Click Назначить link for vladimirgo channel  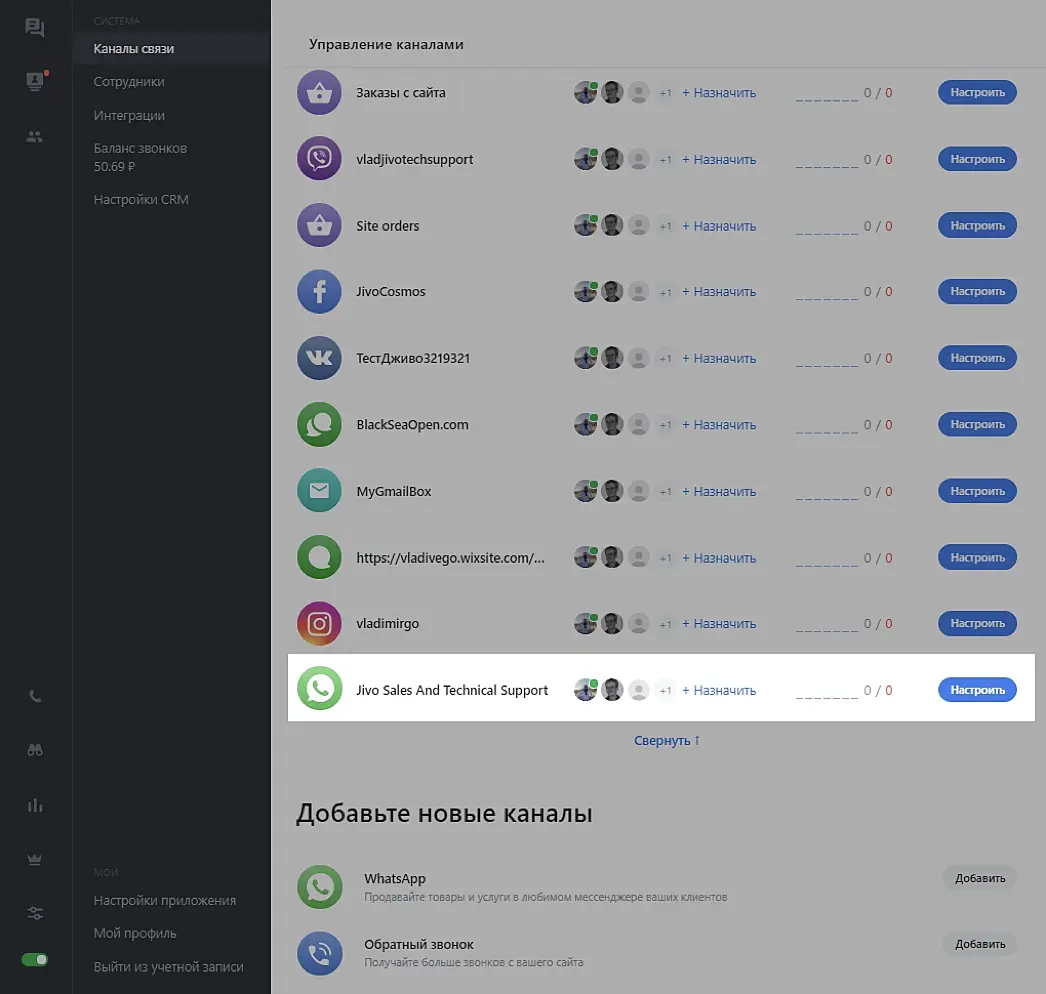[x=719, y=624]
